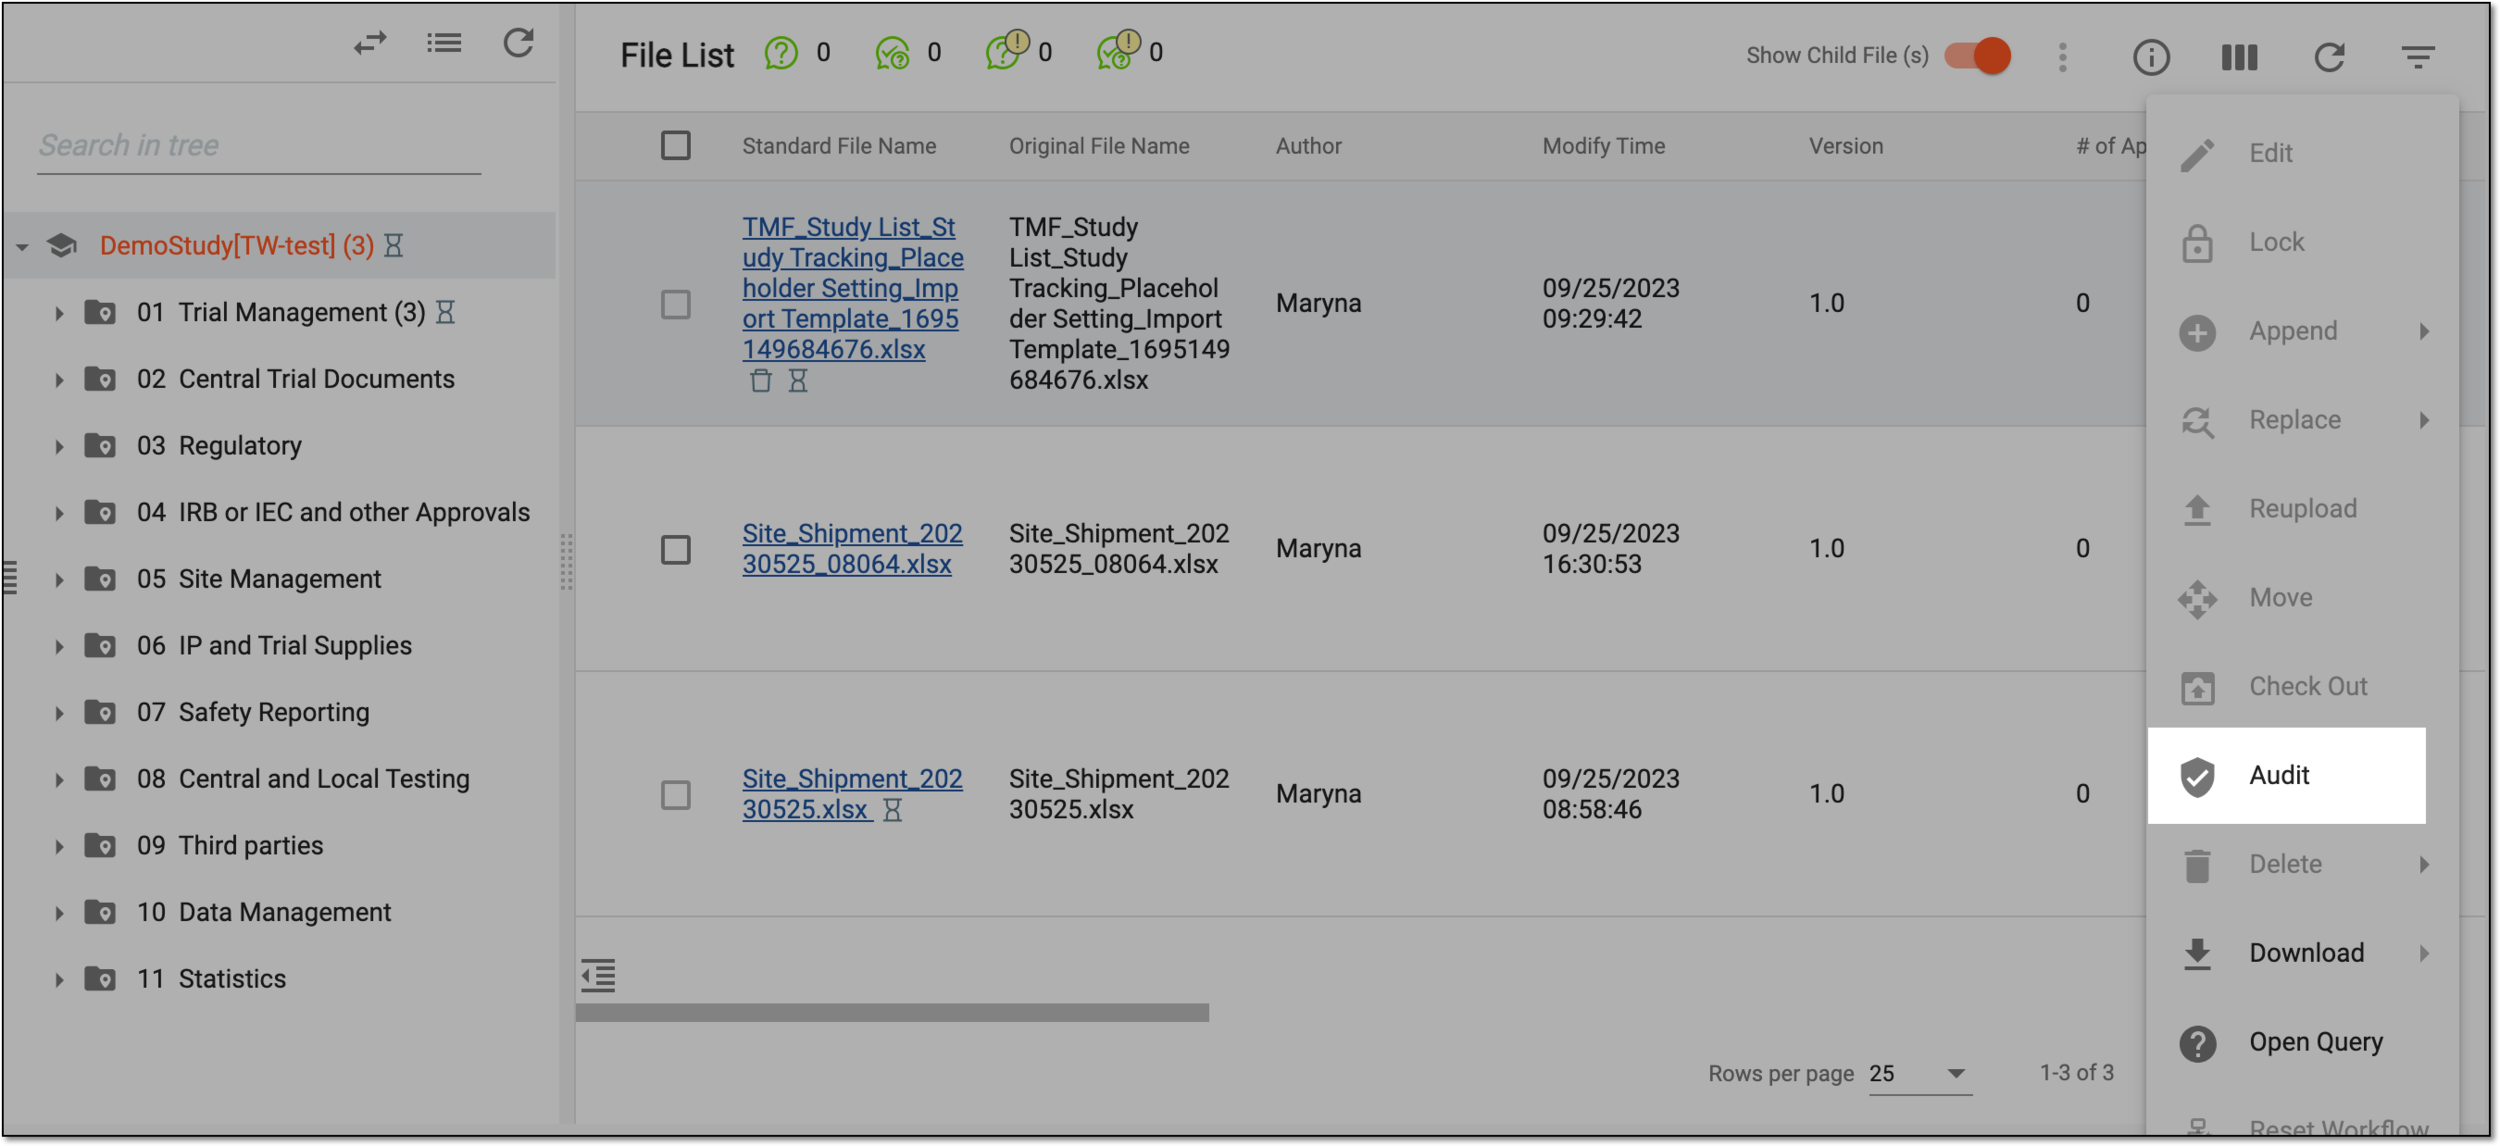Expand 01 Trial Management folder
This screenshot has width=2500, height=1146.
(x=59, y=313)
